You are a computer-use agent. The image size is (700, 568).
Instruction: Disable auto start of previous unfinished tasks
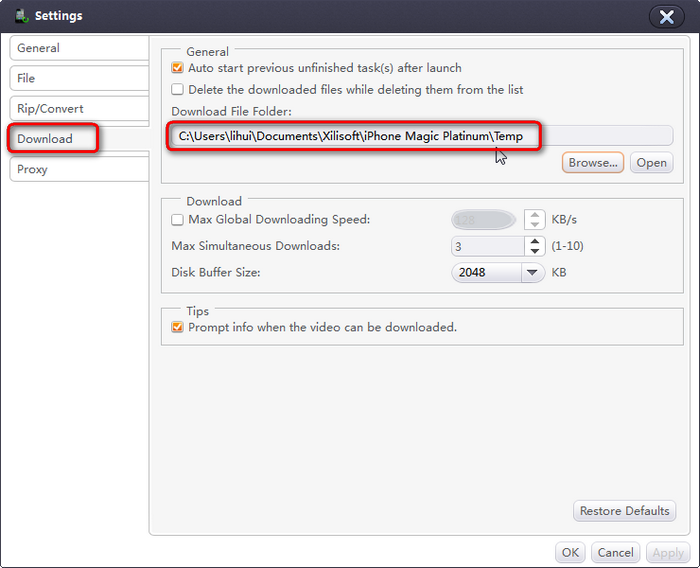[x=178, y=68]
